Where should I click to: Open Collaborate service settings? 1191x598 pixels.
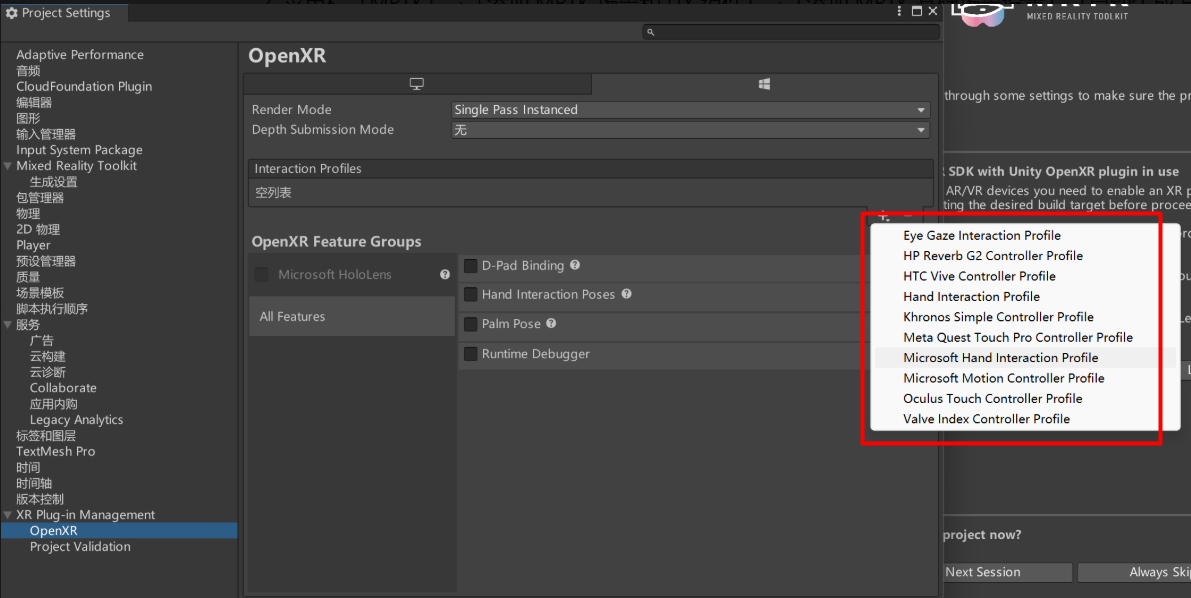(x=63, y=388)
